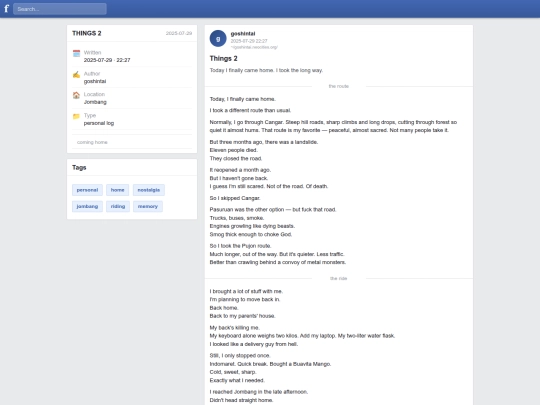Image resolution: width=540 pixels, height=405 pixels.
Task: Click the type value personal log
Action: click(99, 123)
